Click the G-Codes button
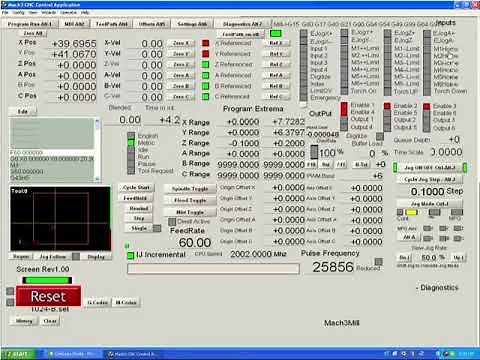The height and width of the screenshot is (360, 480). [97, 302]
